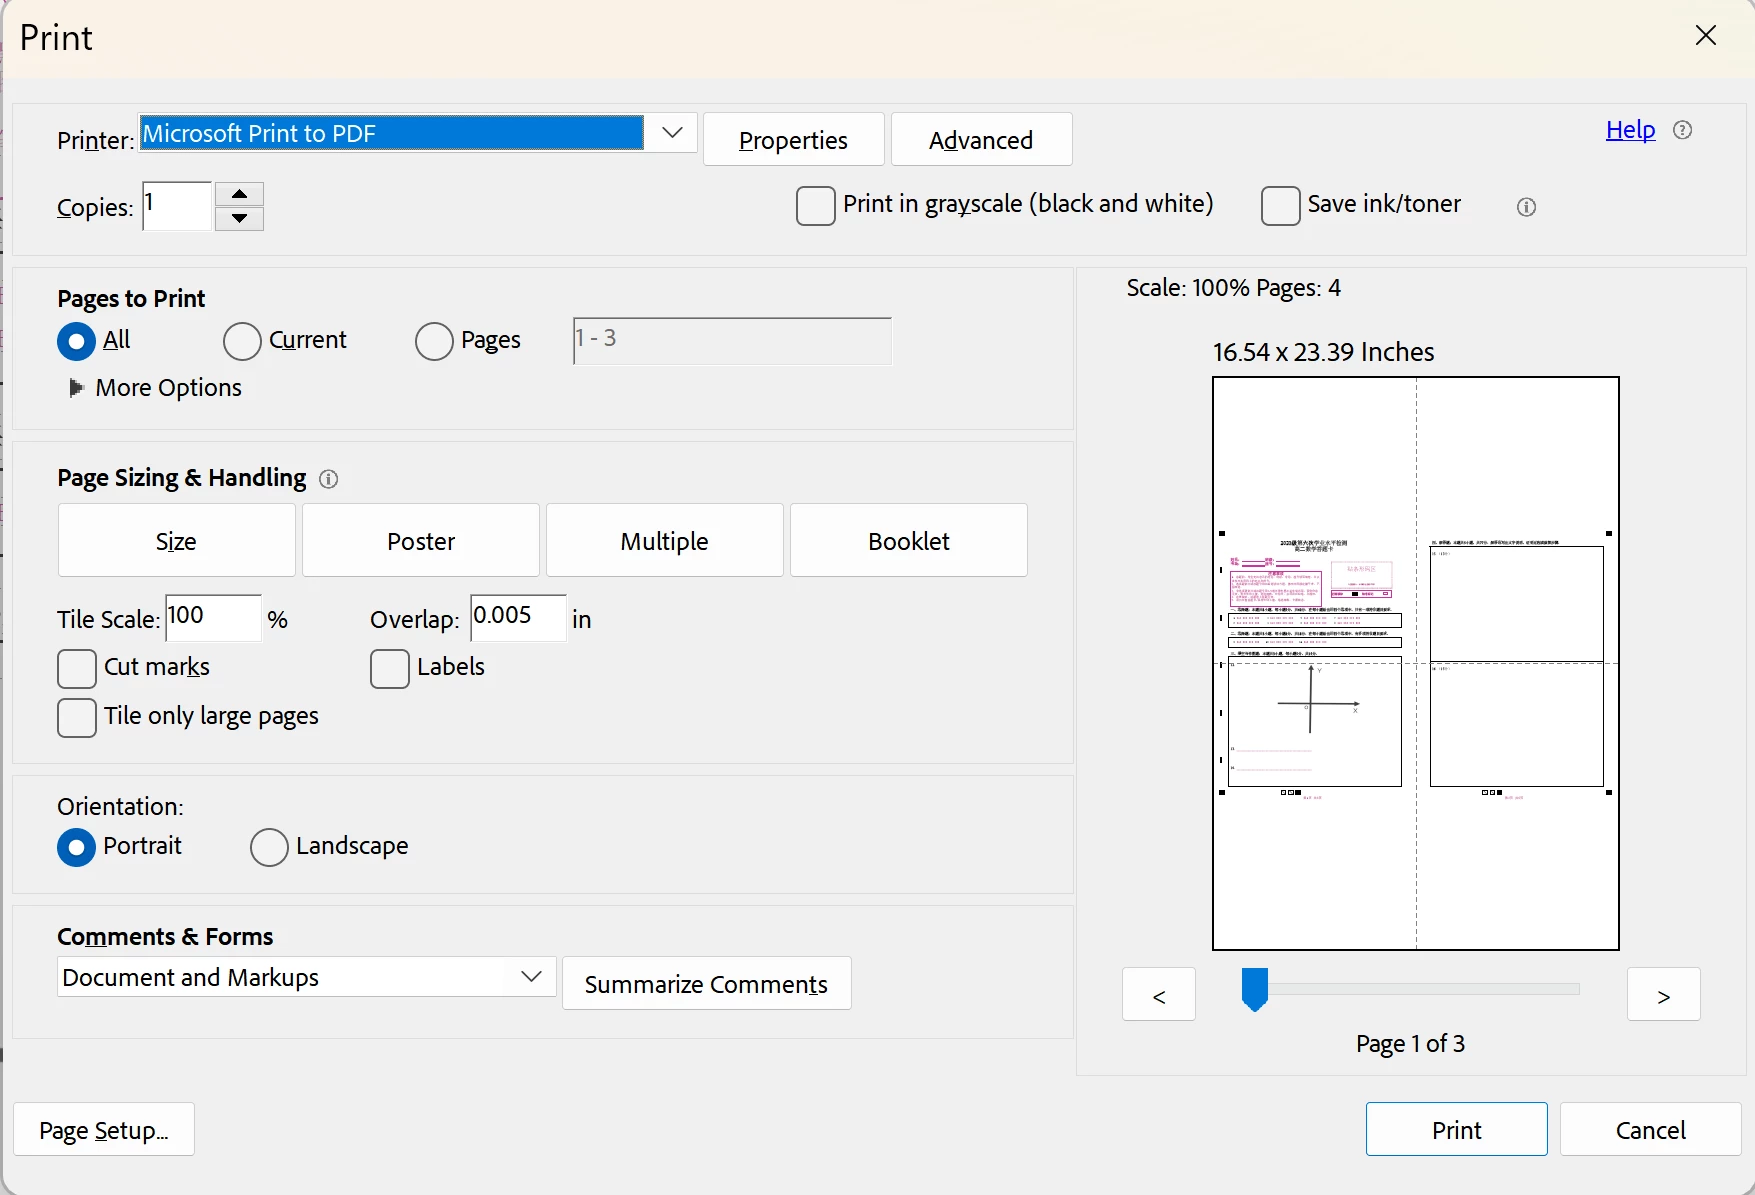Screen dimensions: 1755x1195
Task: Choose Portrait orientation
Action: [77, 847]
